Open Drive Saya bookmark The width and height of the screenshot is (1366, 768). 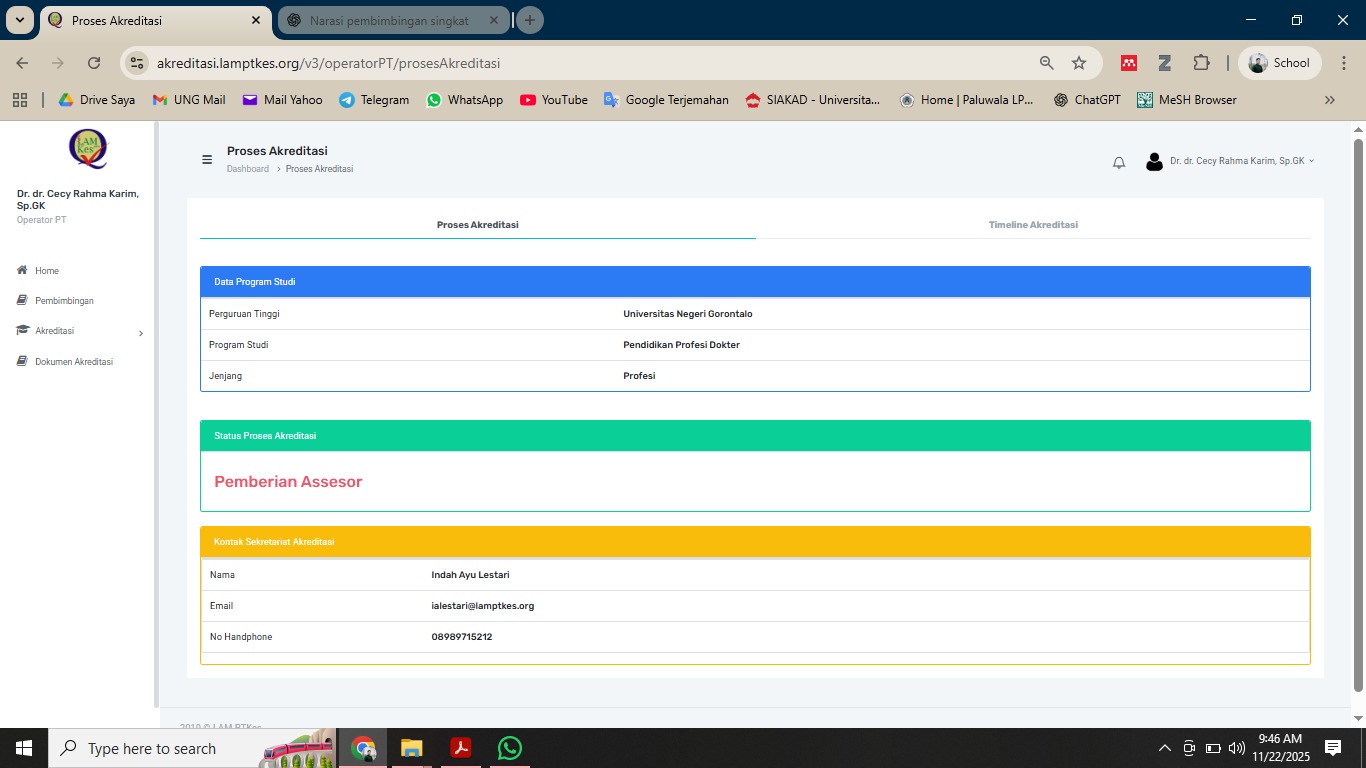click(x=96, y=100)
